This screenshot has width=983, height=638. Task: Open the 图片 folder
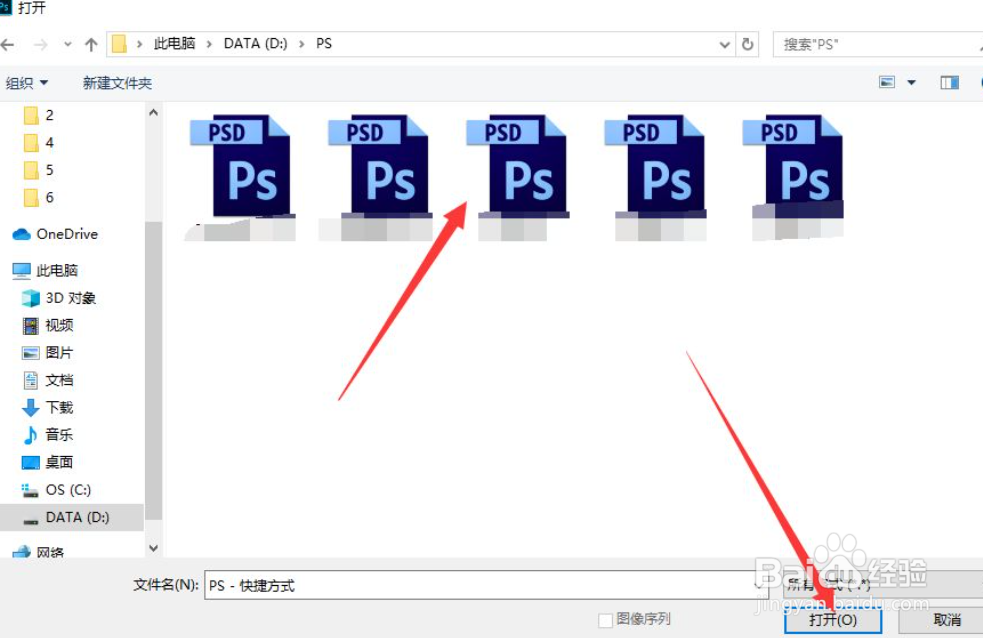click(48, 353)
